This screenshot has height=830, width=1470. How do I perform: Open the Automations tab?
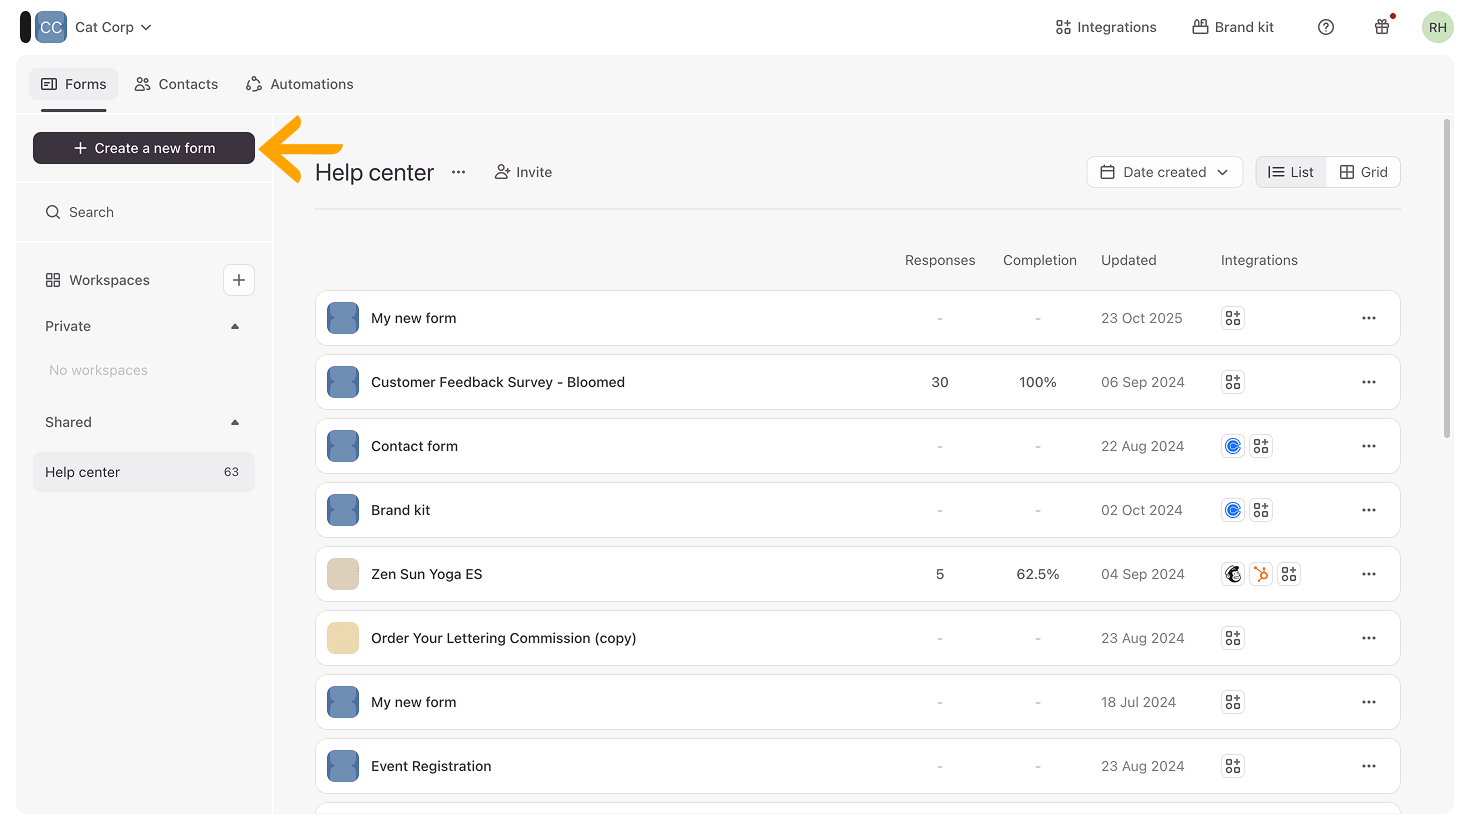[x=300, y=84]
